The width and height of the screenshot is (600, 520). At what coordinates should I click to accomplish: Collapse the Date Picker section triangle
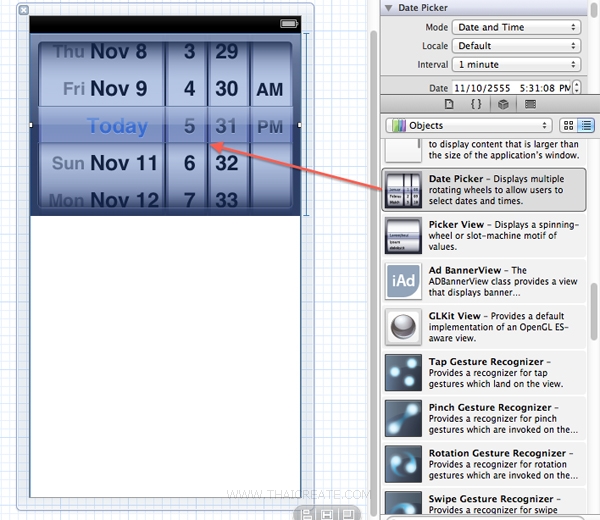point(388,8)
